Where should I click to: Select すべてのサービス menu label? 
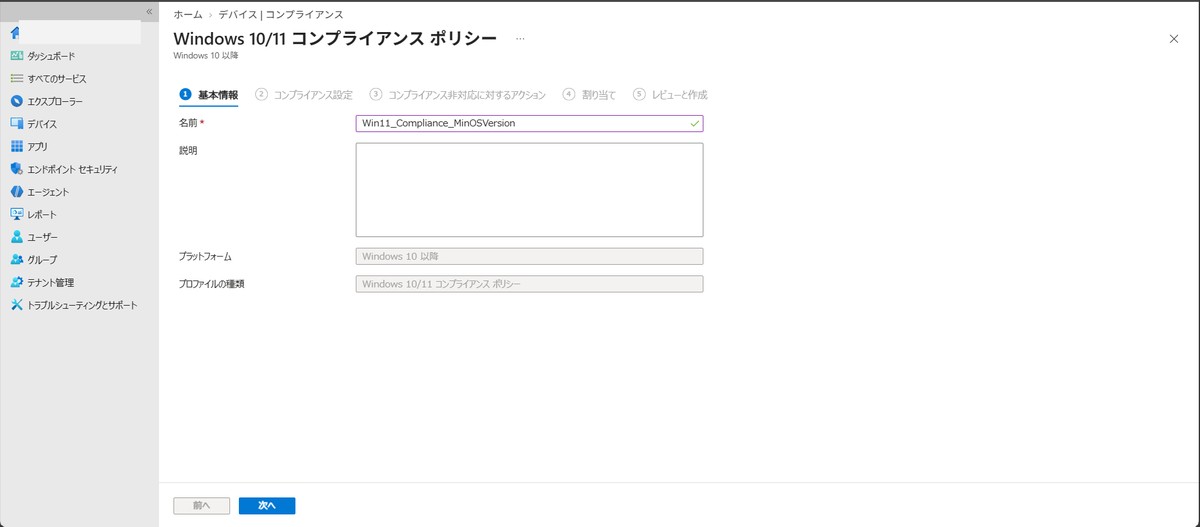57,78
